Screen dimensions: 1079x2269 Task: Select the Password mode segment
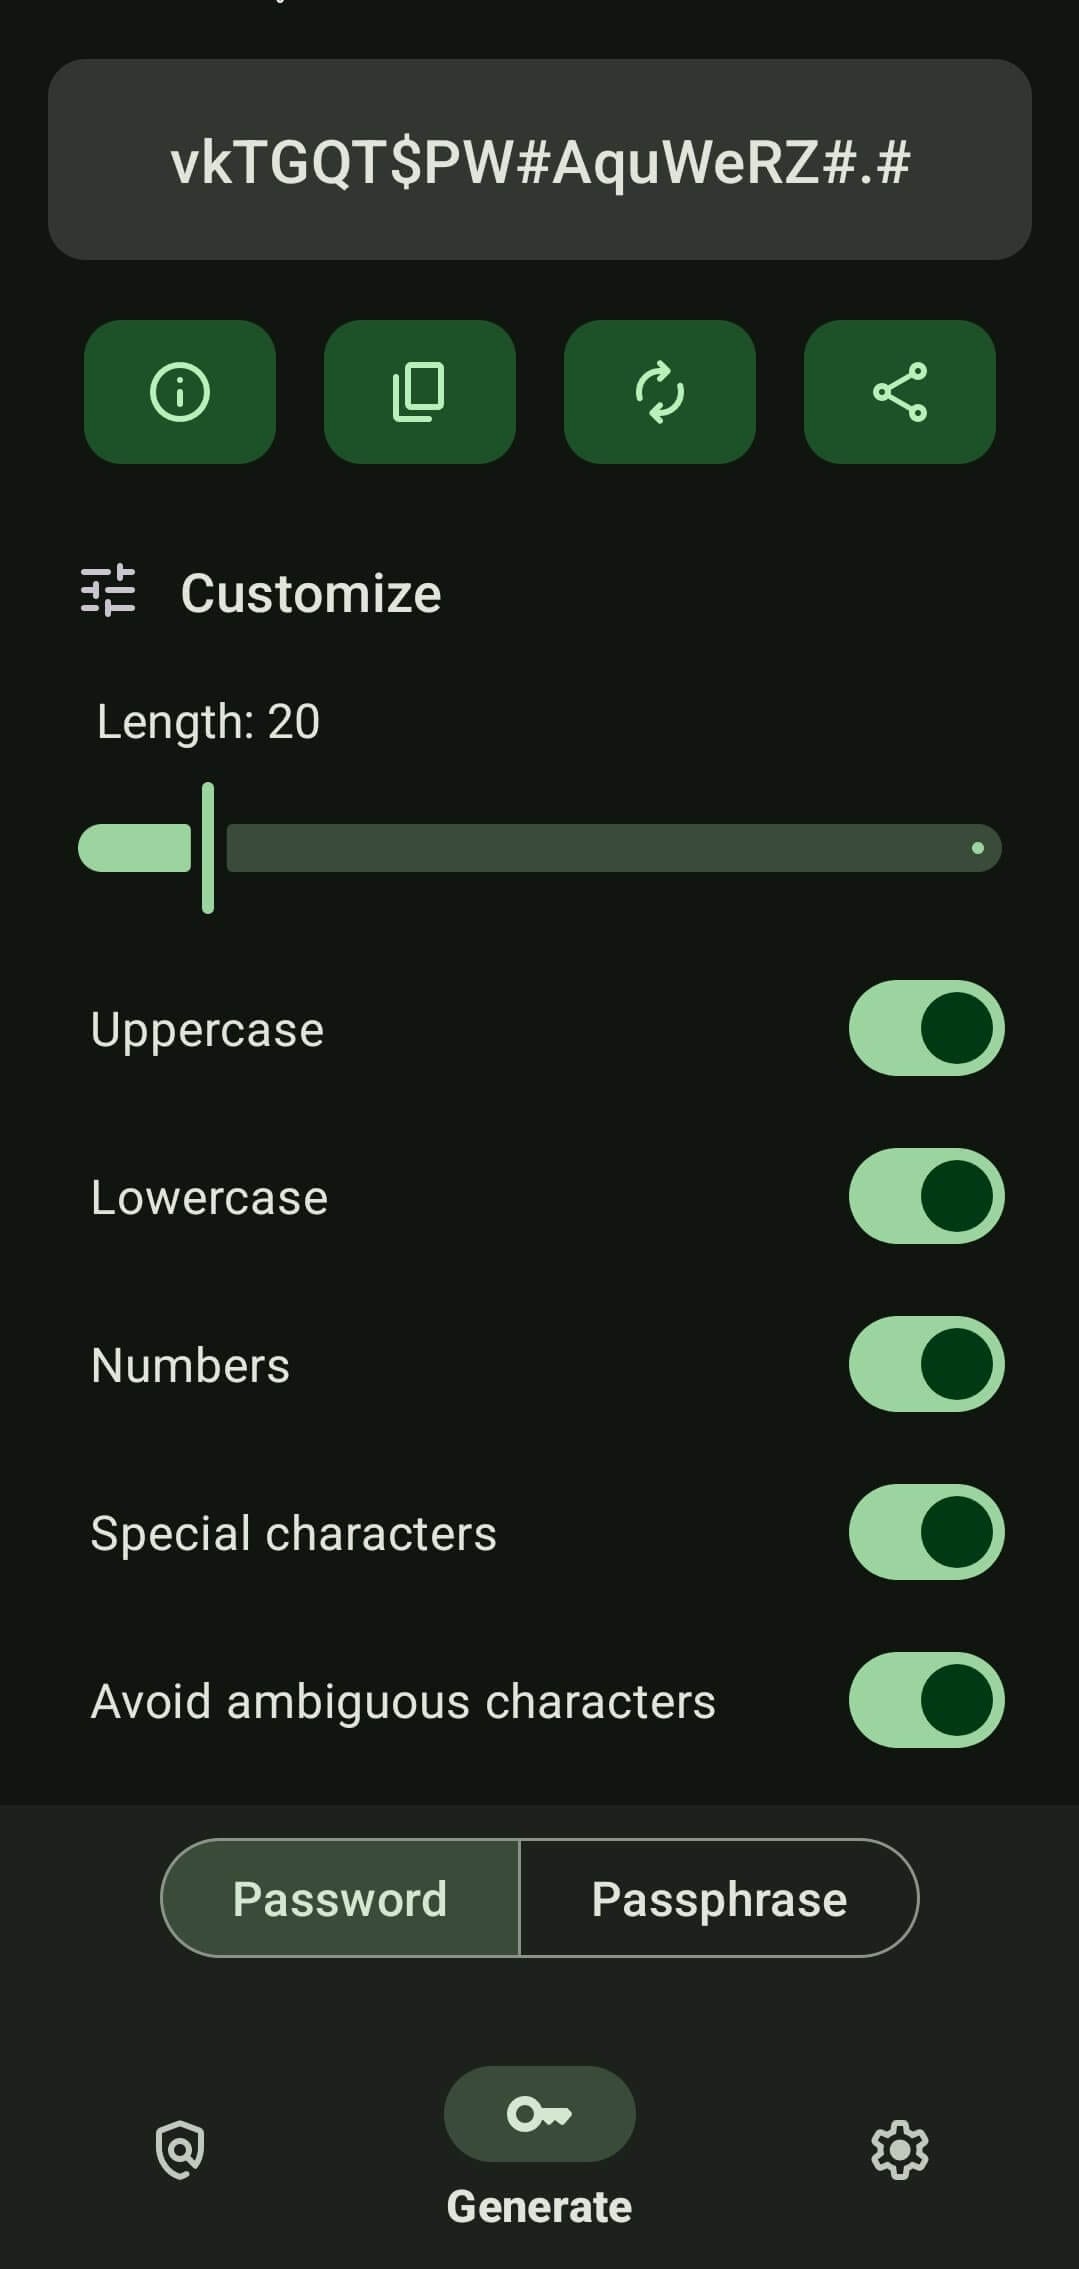tap(340, 1898)
